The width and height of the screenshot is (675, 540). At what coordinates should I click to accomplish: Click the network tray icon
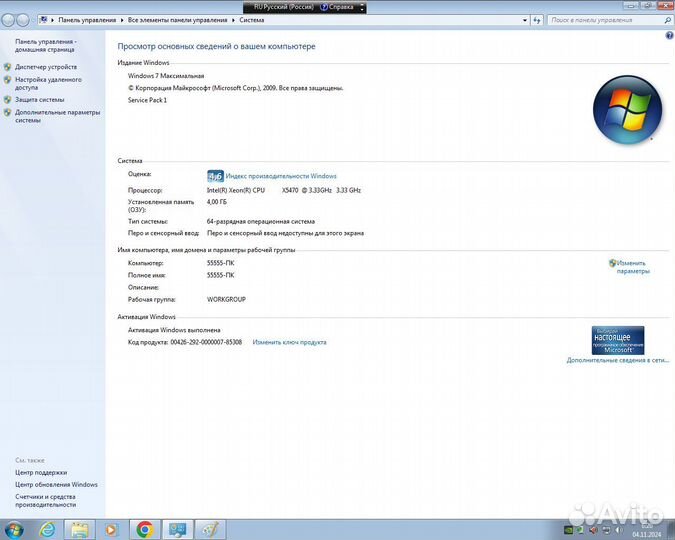[x=606, y=530]
